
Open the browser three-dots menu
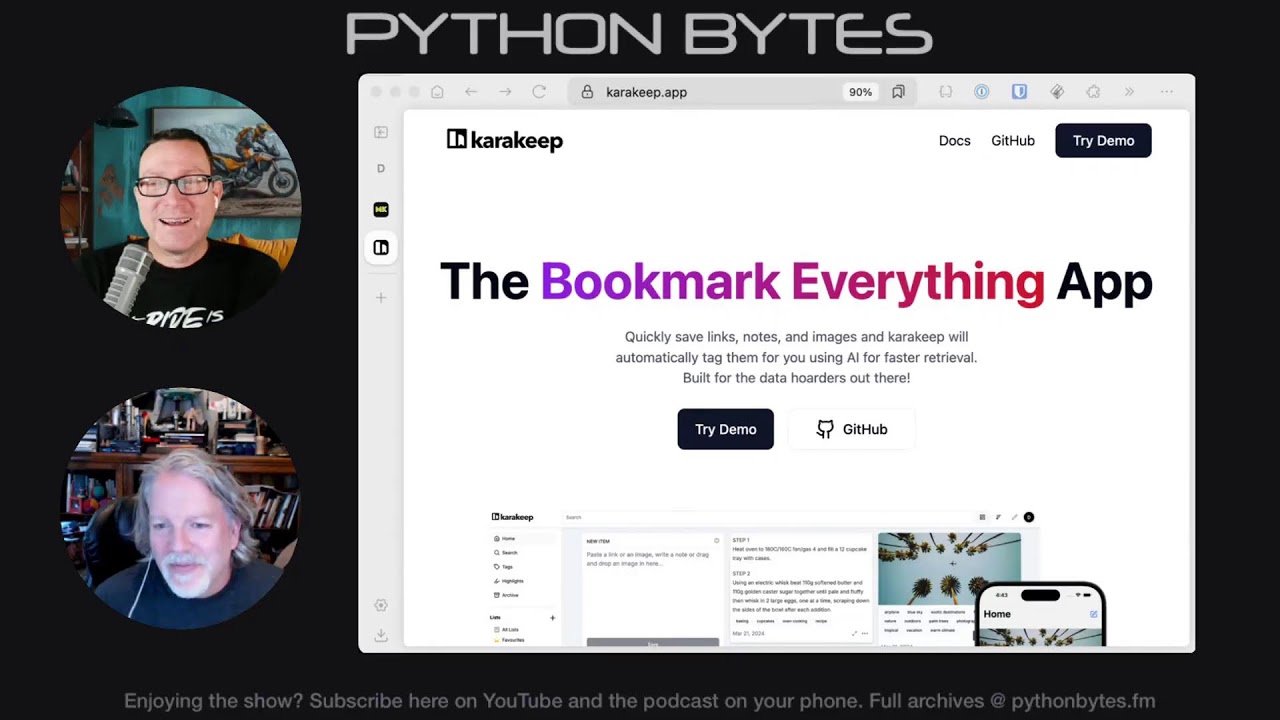tap(1167, 92)
